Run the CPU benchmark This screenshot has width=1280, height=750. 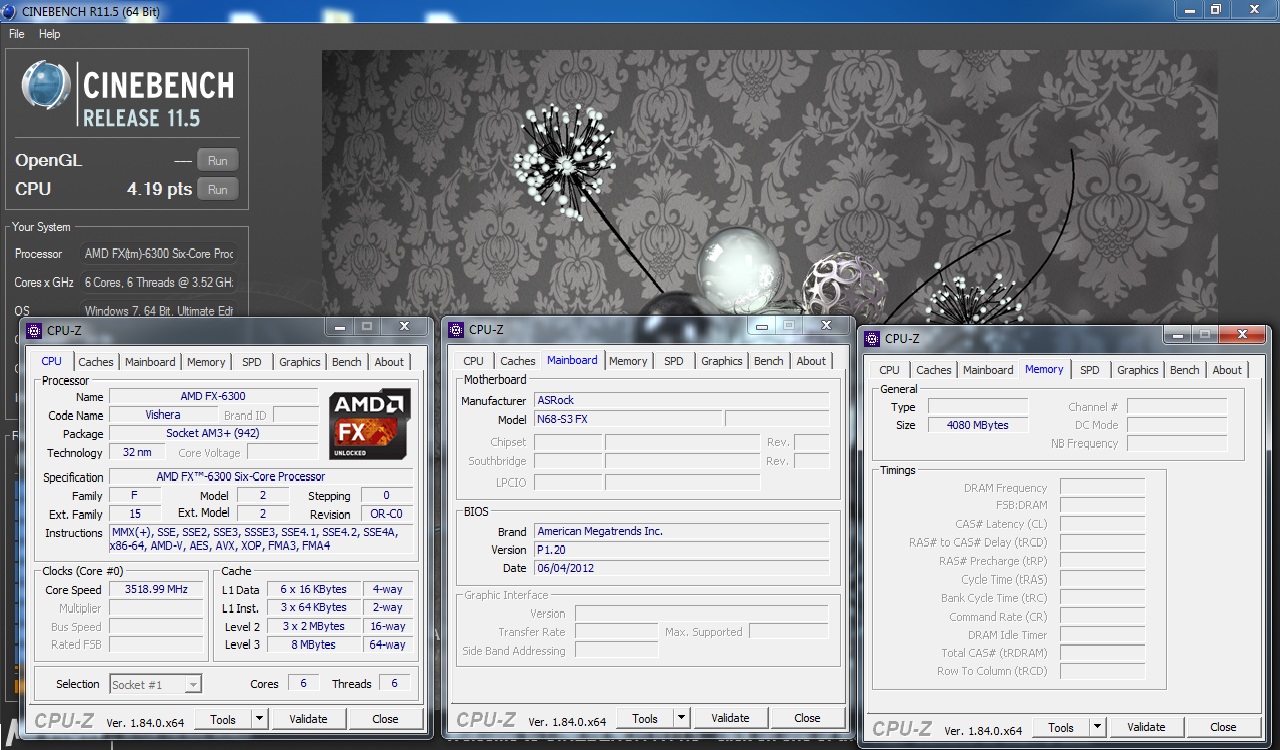(x=218, y=189)
